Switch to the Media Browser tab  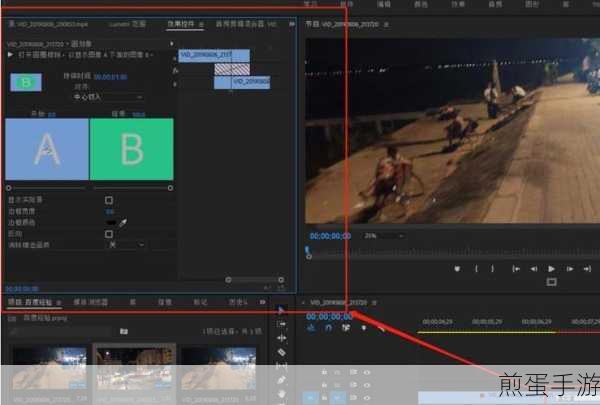[x=91, y=302]
